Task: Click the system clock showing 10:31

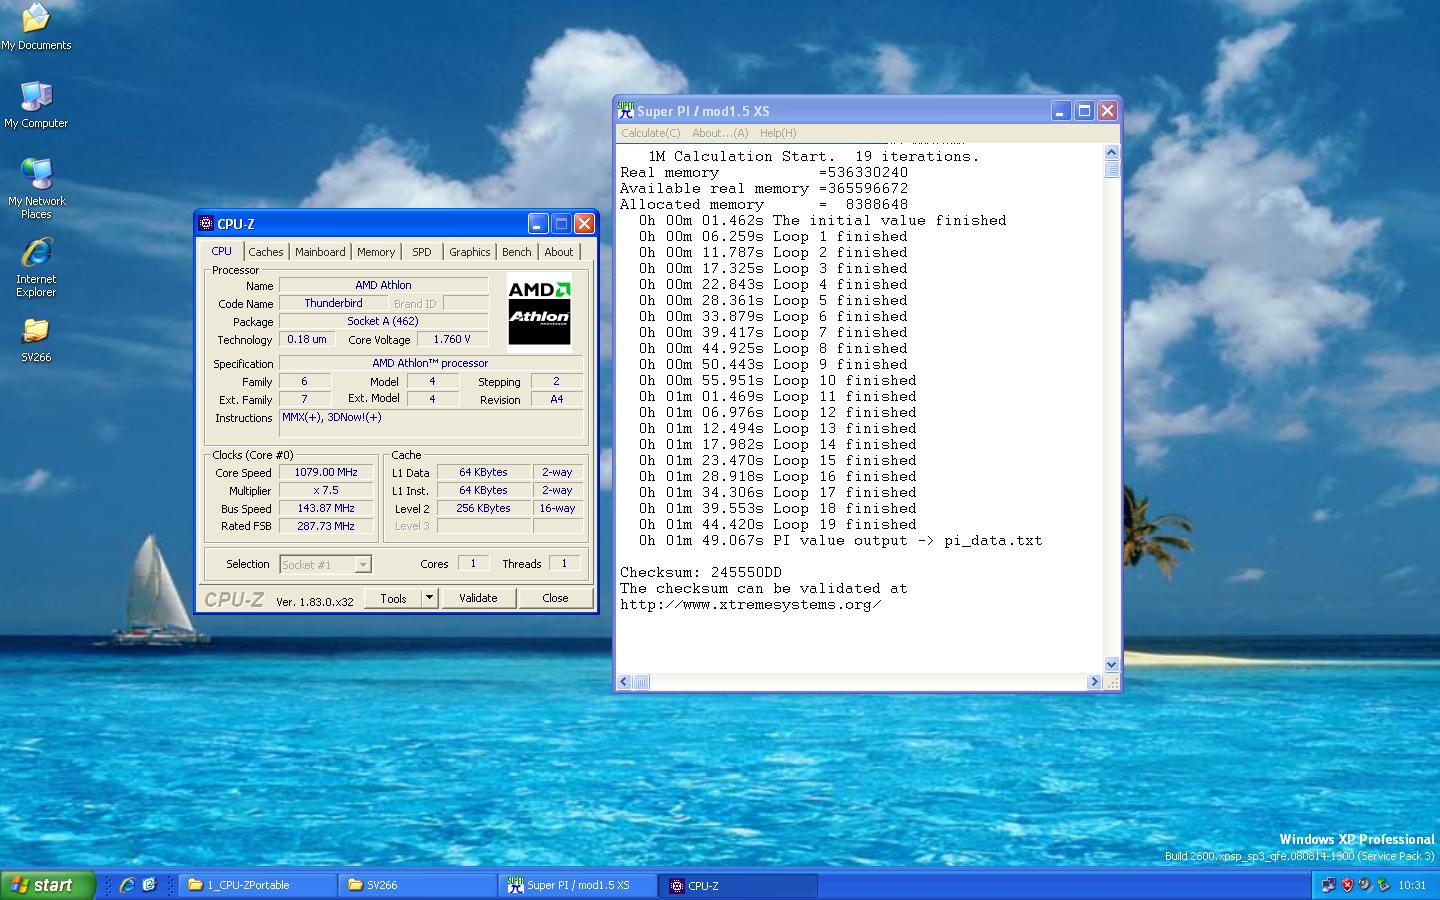Action: point(1412,885)
